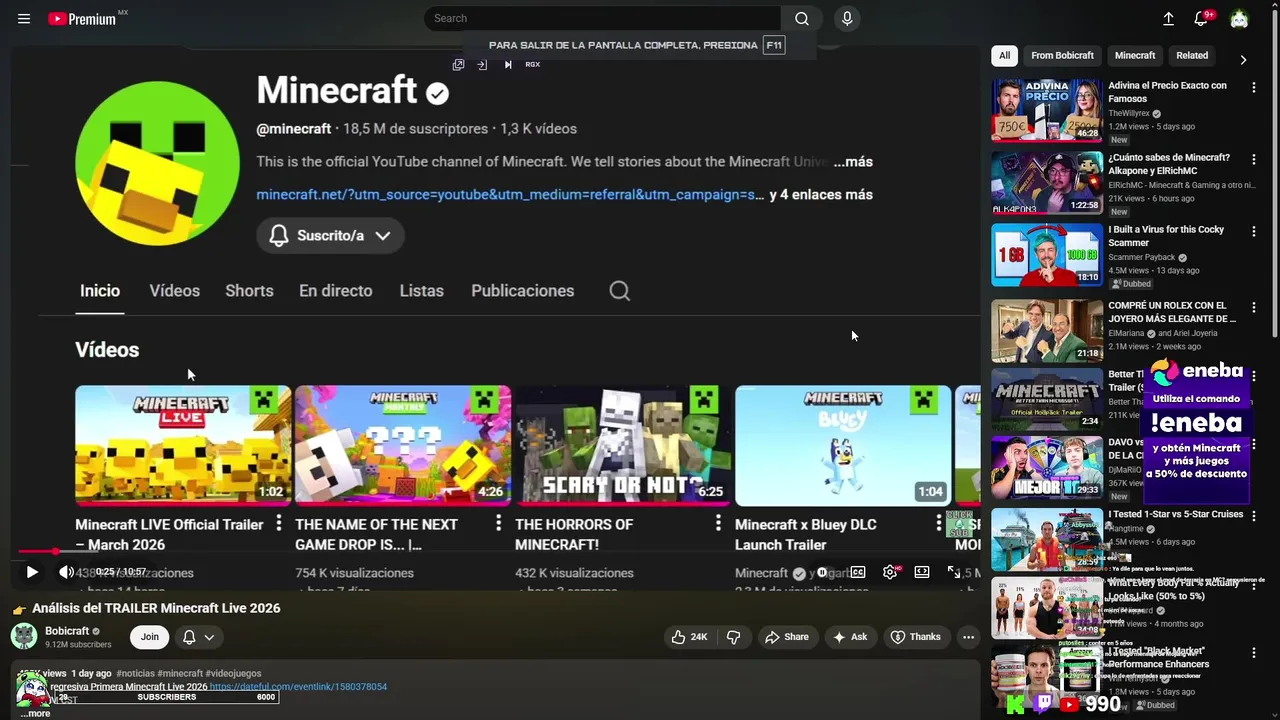Open options for Minecraft LIVE Official Trailer card

coord(278,523)
